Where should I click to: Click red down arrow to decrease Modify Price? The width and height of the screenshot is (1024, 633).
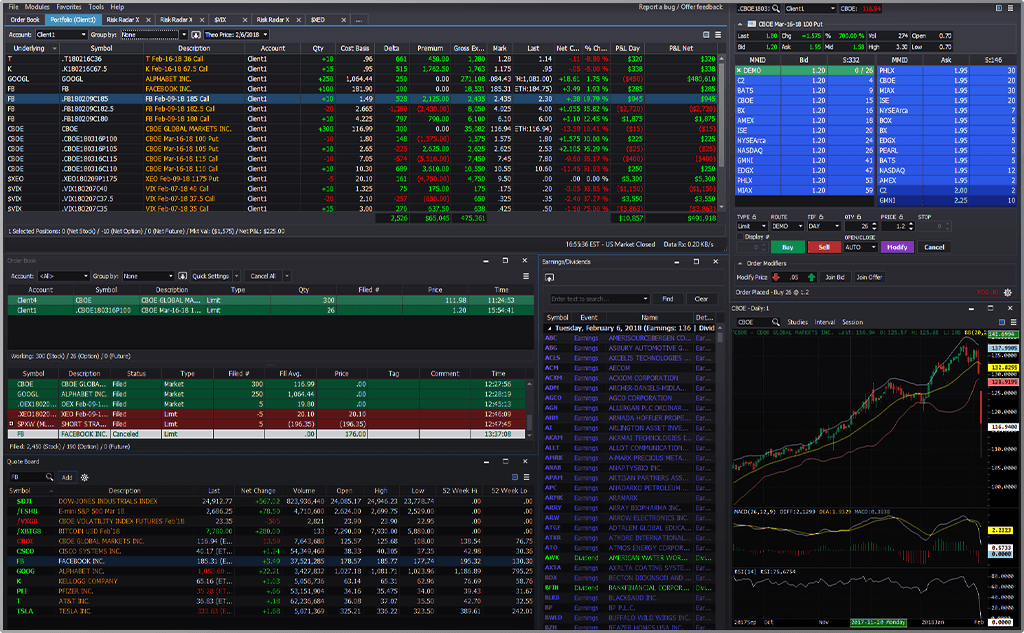(x=776, y=277)
